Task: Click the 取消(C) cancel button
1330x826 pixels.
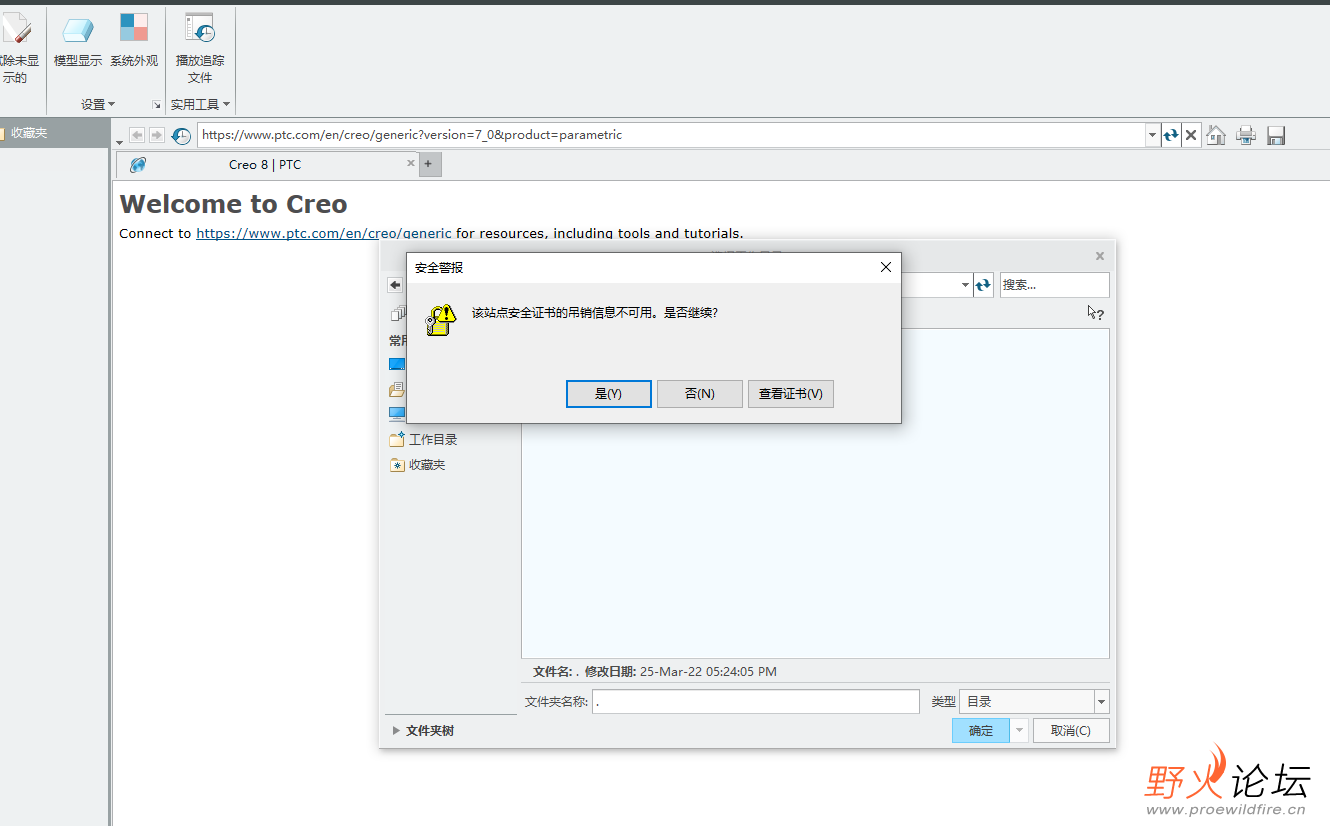Action: pyautogui.click(x=1071, y=731)
